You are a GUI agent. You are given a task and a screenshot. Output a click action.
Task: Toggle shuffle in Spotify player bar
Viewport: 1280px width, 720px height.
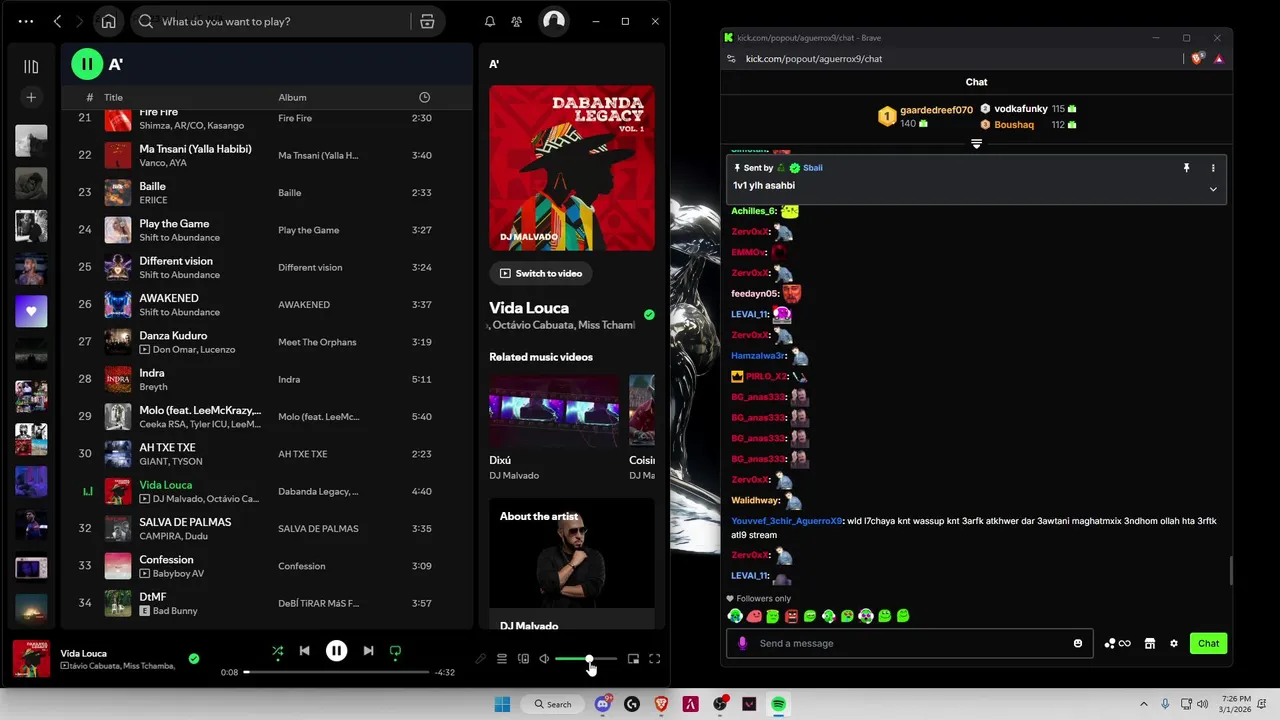(x=277, y=651)
